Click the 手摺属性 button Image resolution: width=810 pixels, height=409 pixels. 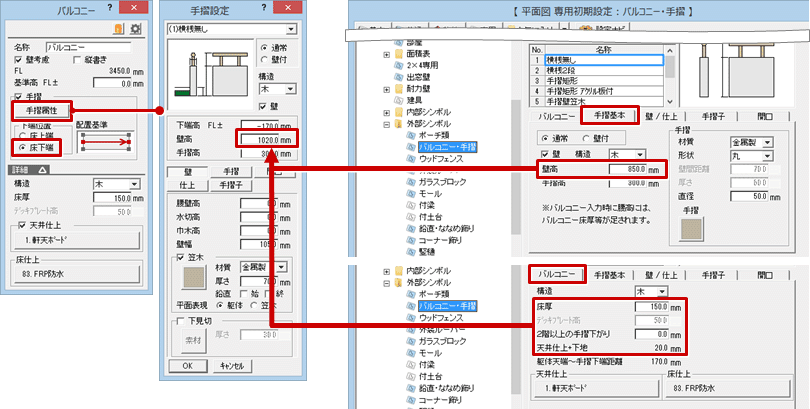click(x=41, y=108)
